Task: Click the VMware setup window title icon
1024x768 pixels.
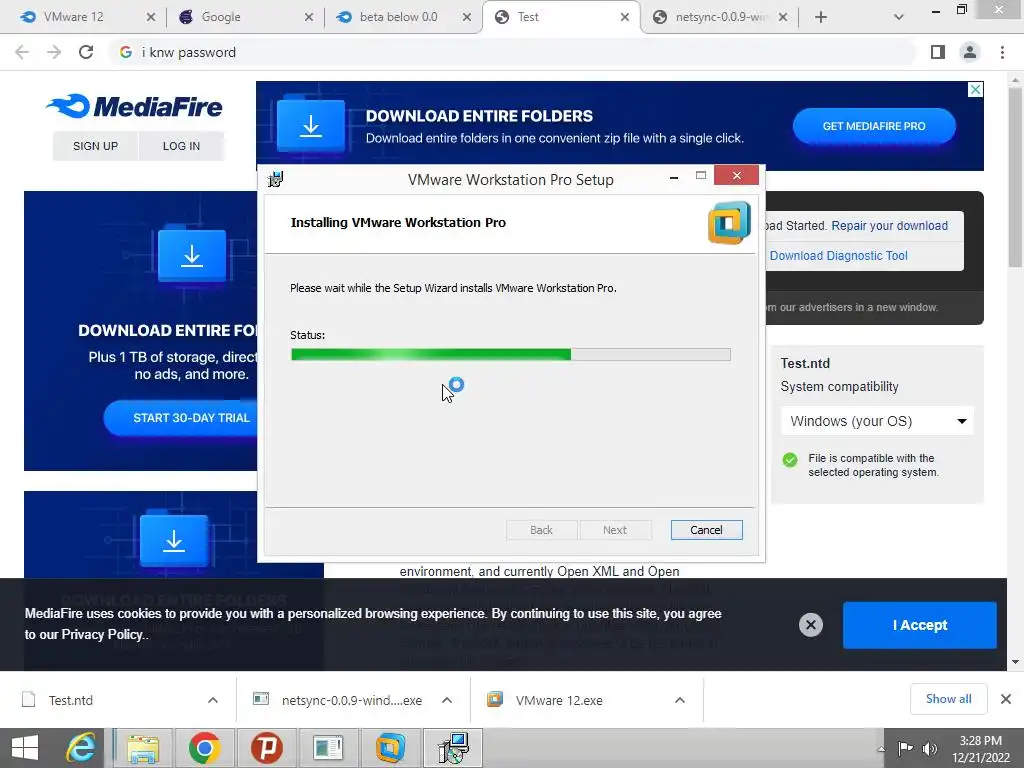Action: pos(276,179)
